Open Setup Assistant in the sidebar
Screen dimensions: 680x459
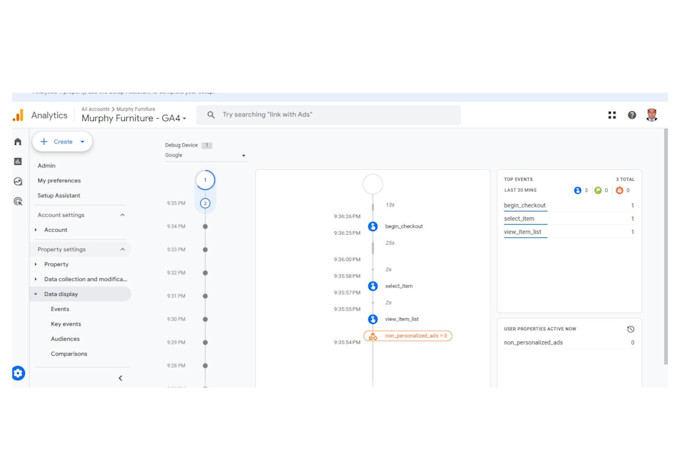[59, 196]
